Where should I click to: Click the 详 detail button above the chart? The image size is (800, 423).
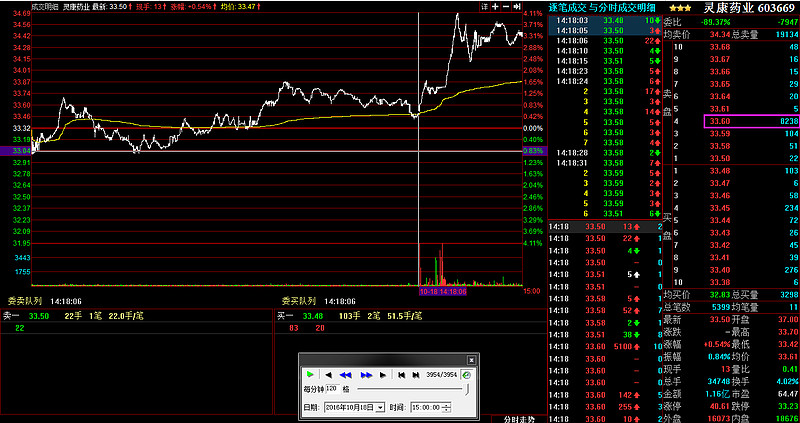484,6
